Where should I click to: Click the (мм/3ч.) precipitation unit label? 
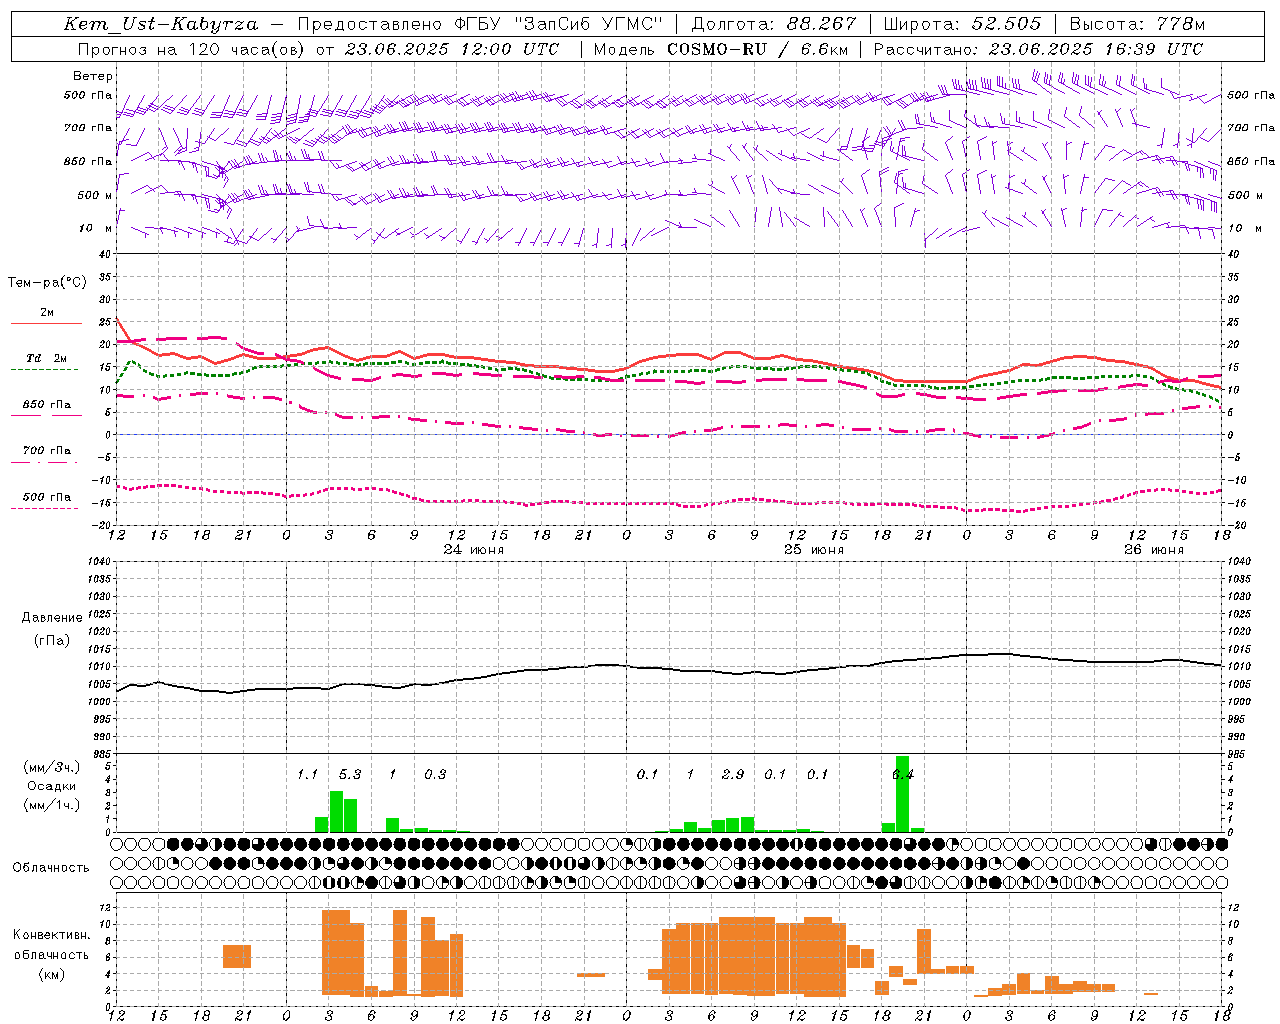[51, 767]
